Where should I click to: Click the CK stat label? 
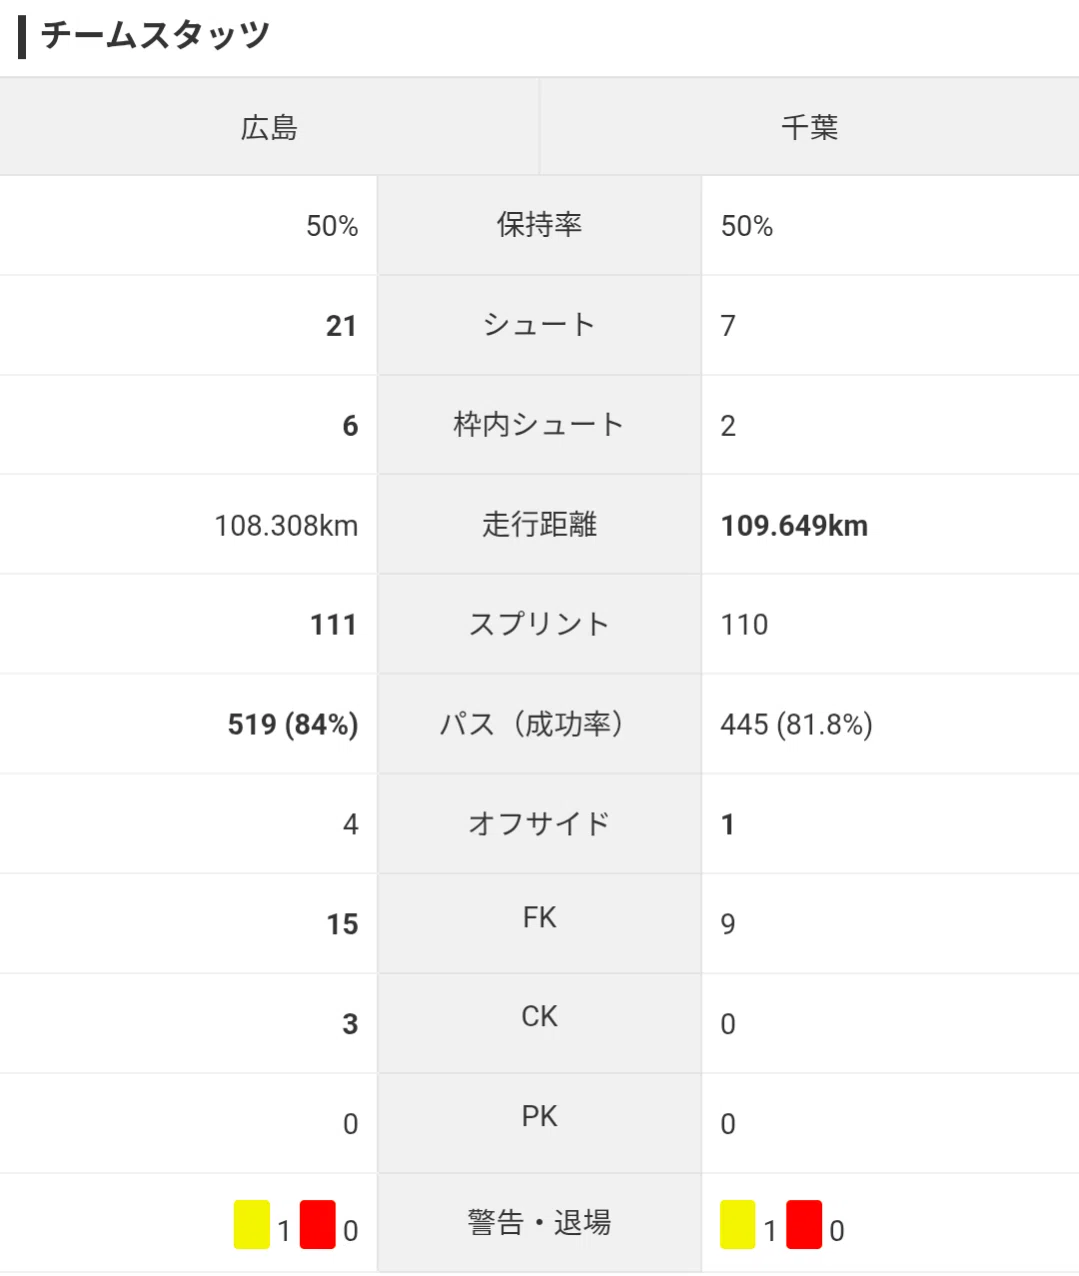pyautogui.click(x=539, y=1016)
